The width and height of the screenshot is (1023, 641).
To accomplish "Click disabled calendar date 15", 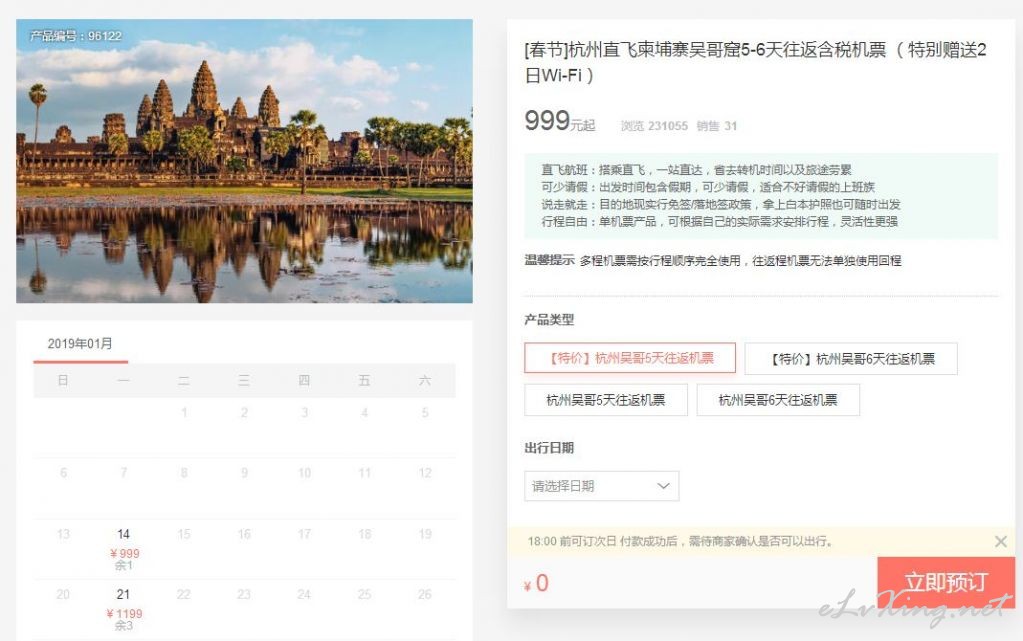I will coord(184,534).
